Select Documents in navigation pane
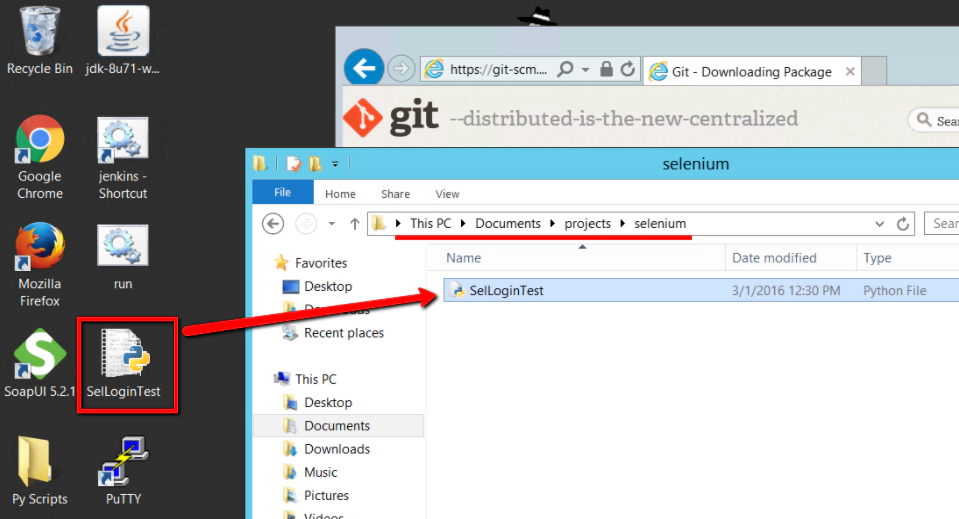The width and height of the screenshot is (959, 519). [x=337, y=426]
